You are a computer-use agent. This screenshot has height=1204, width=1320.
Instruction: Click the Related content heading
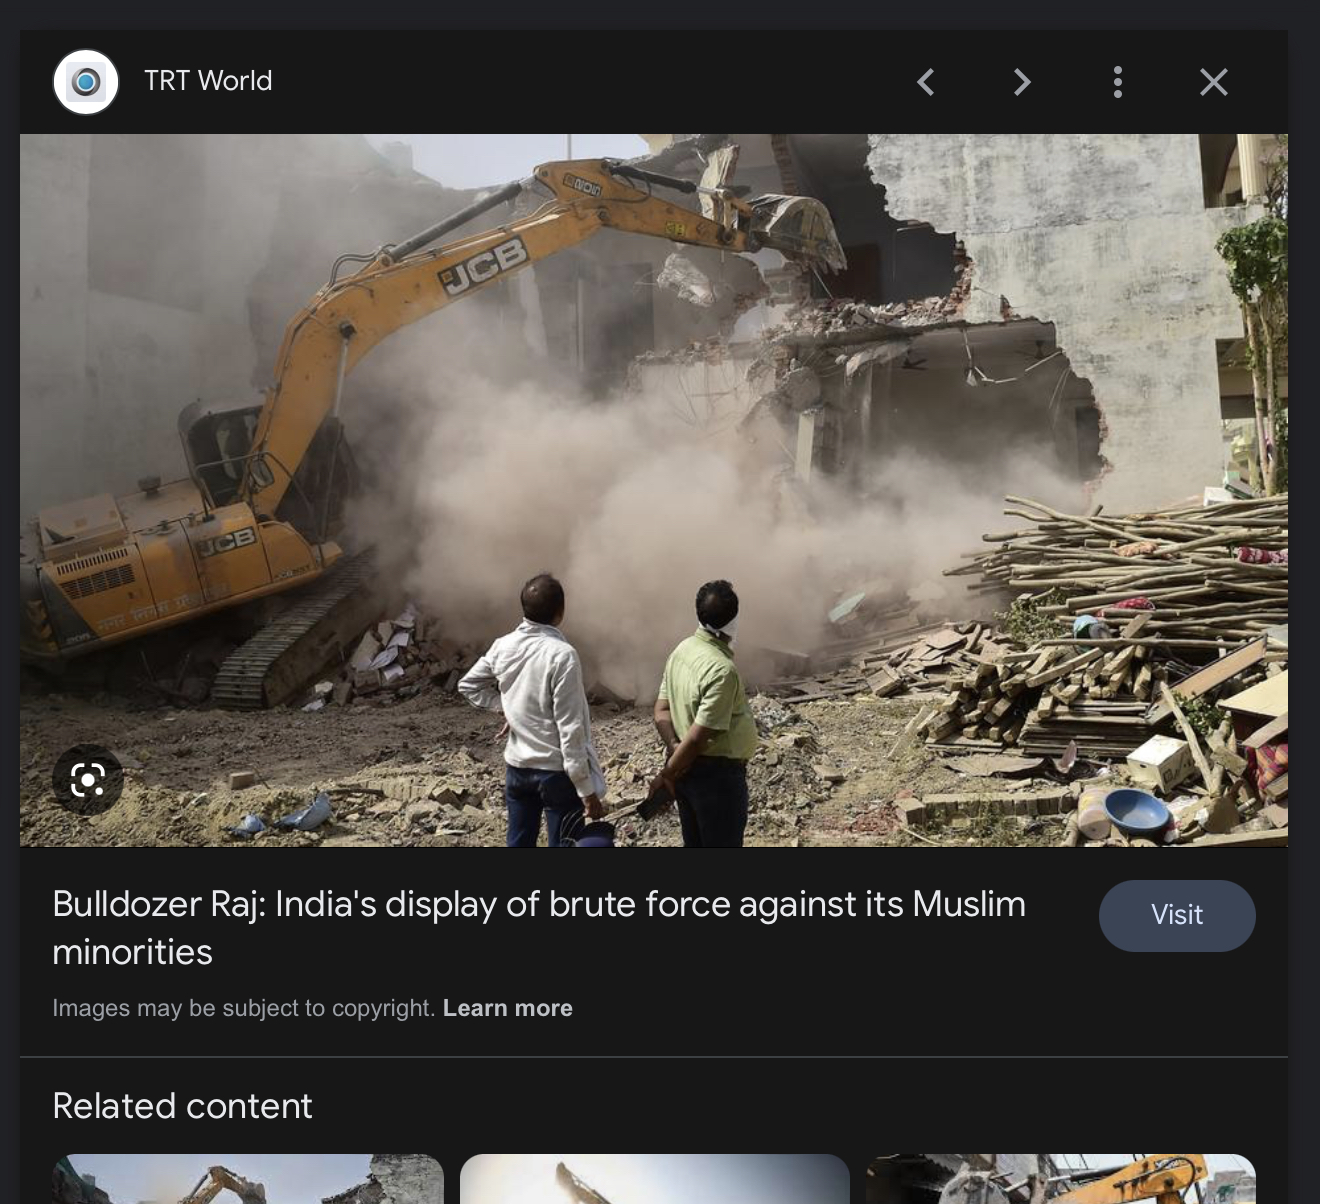tap(182, 1106)
